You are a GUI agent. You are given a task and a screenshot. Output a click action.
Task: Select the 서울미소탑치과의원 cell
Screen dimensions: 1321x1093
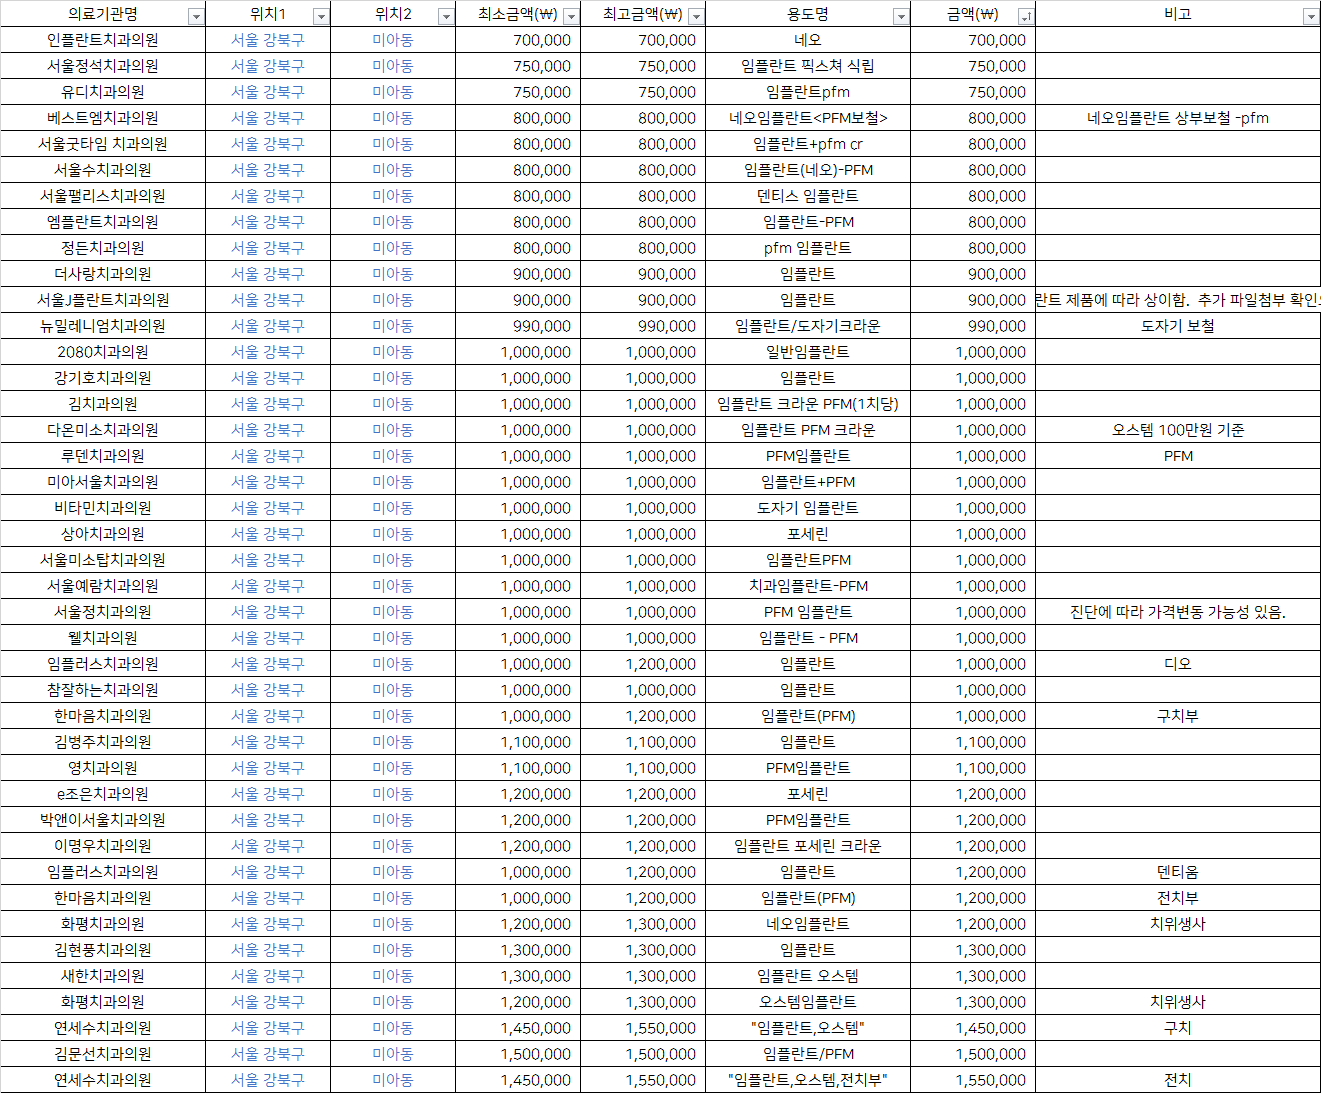pos(103,560)
